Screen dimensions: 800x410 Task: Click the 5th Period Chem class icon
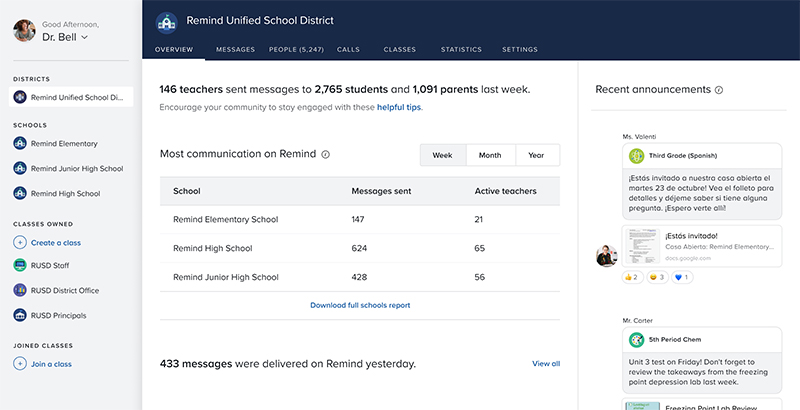click(636, 340)
